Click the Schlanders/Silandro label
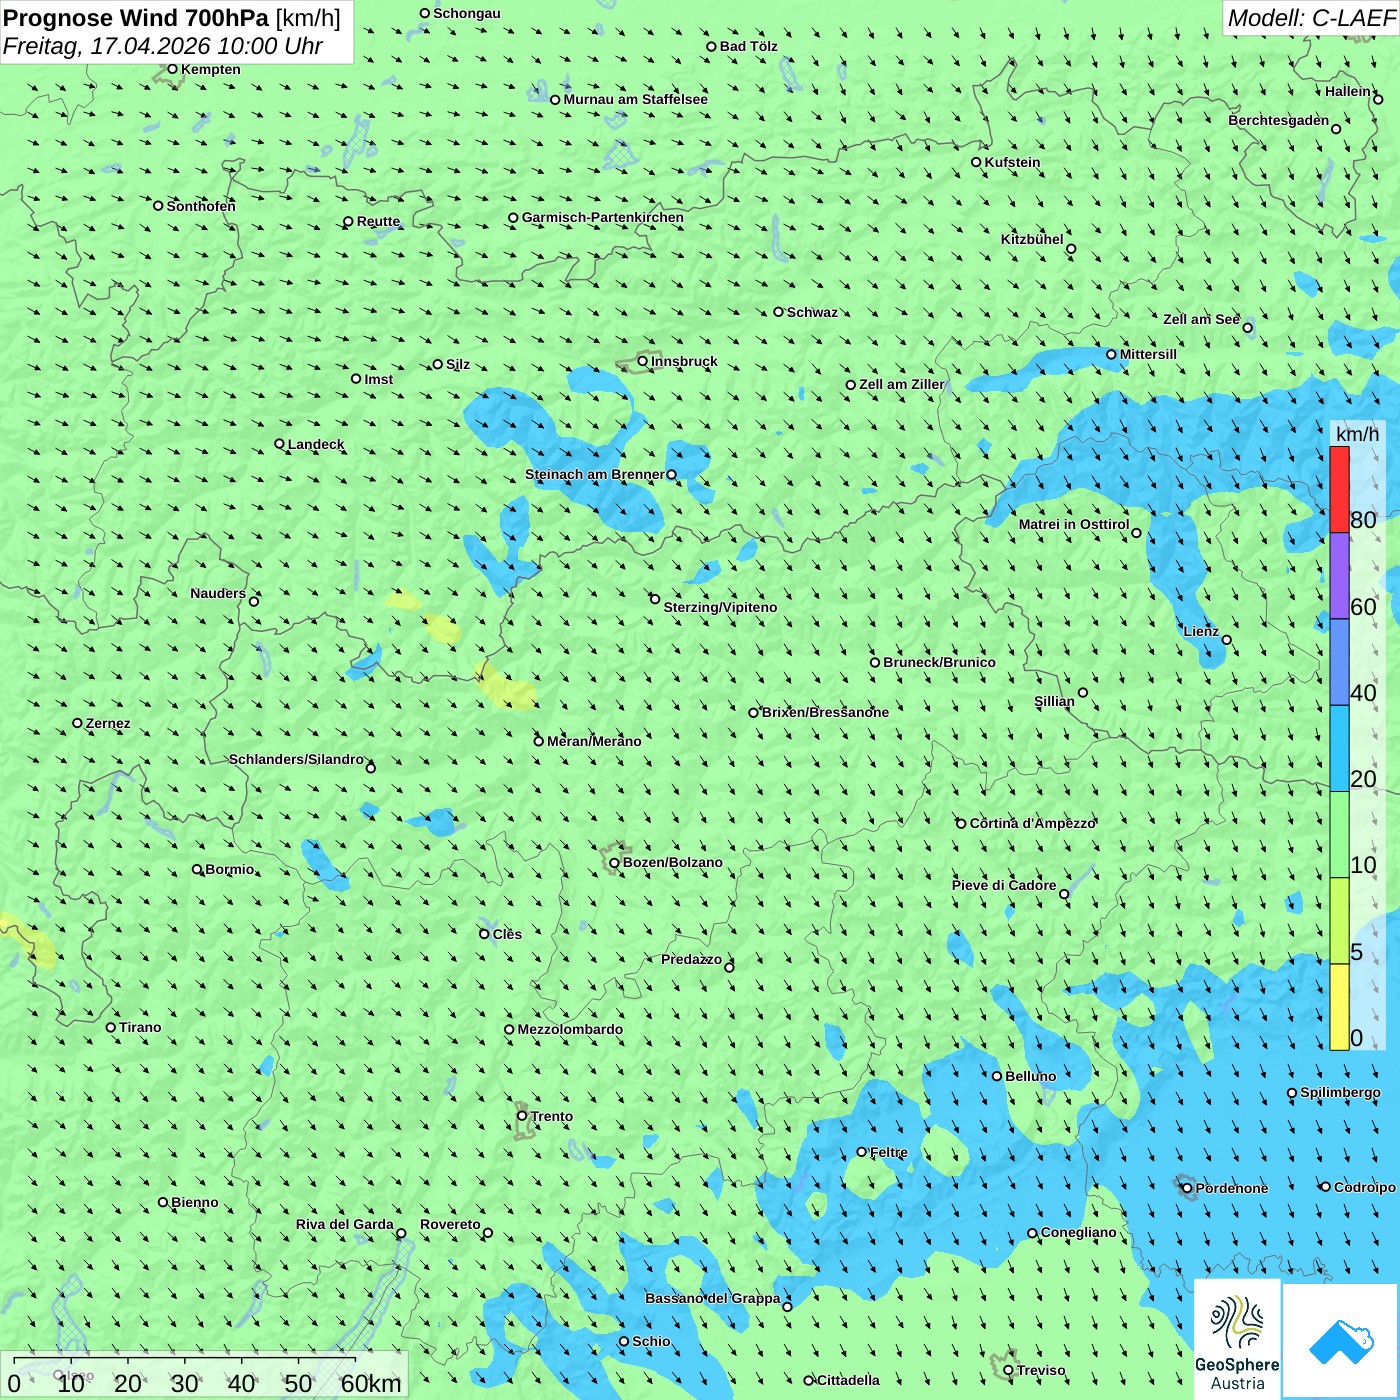 (296, 759)
